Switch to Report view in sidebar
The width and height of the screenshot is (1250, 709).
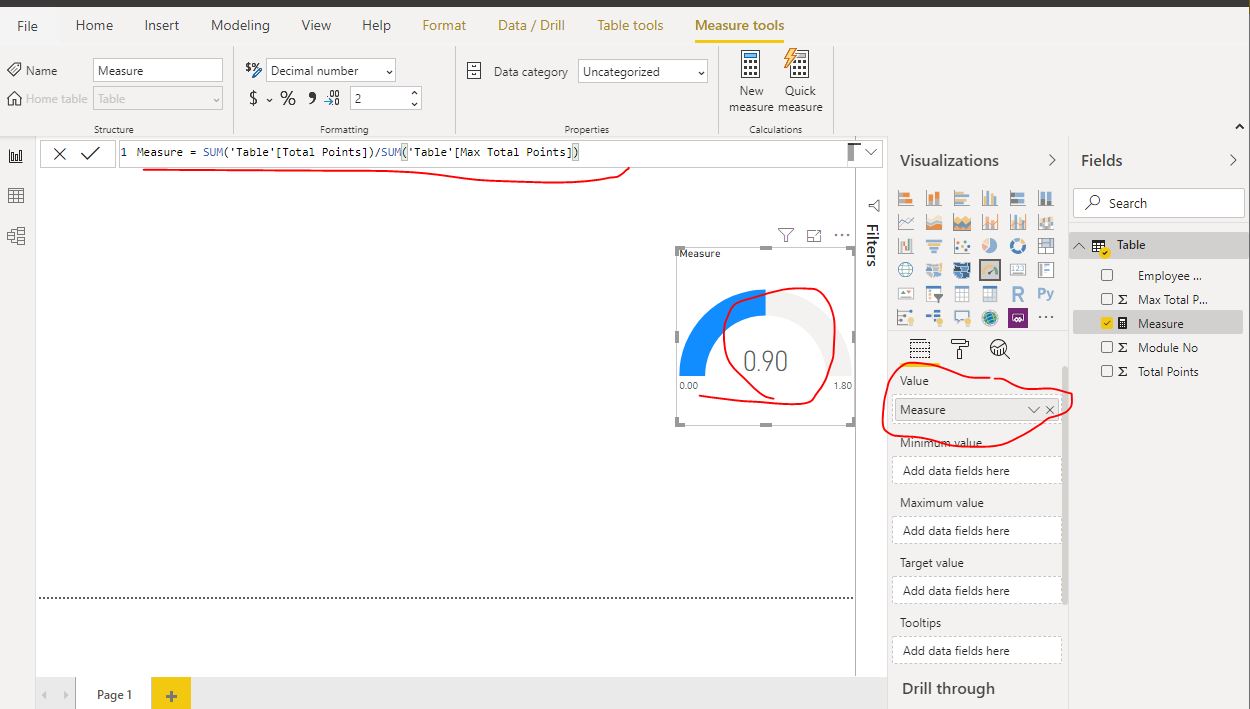pyautogui.click(x=16, y=156)
